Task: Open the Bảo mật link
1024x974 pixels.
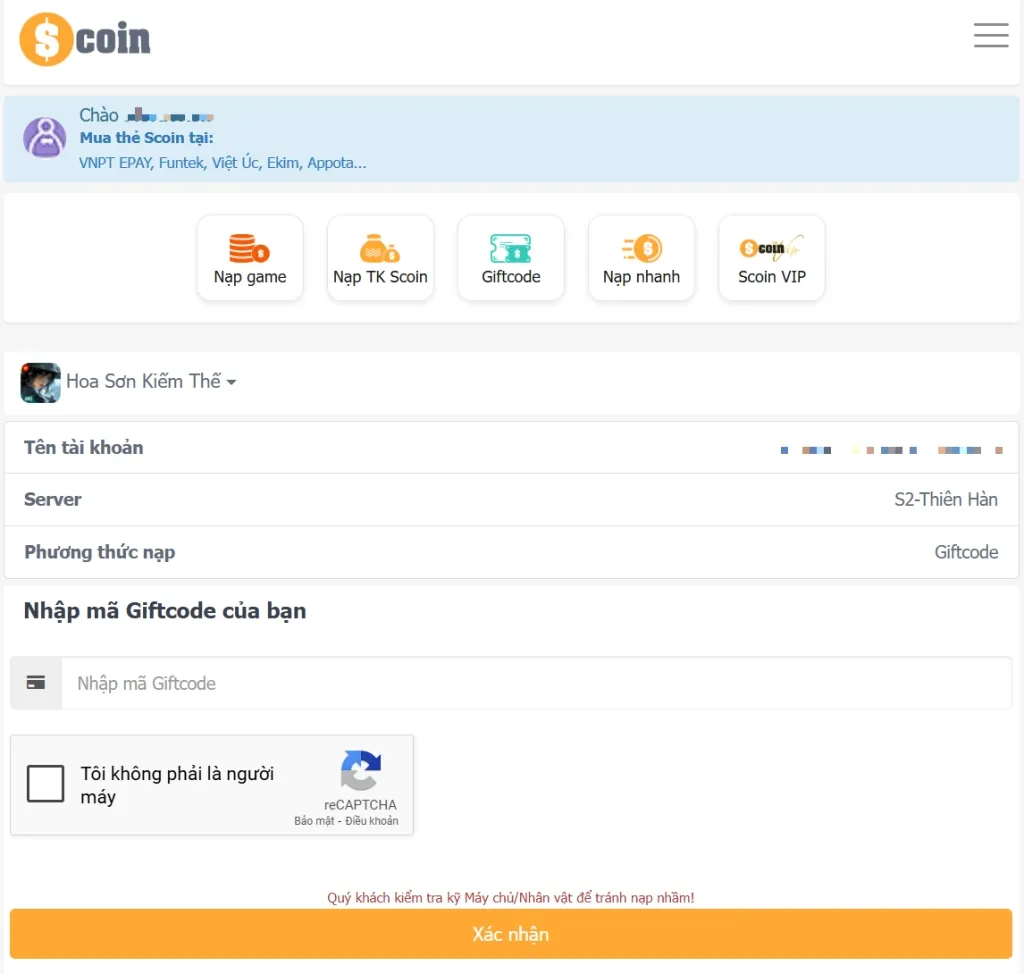Action: click(x=314, y=820)
